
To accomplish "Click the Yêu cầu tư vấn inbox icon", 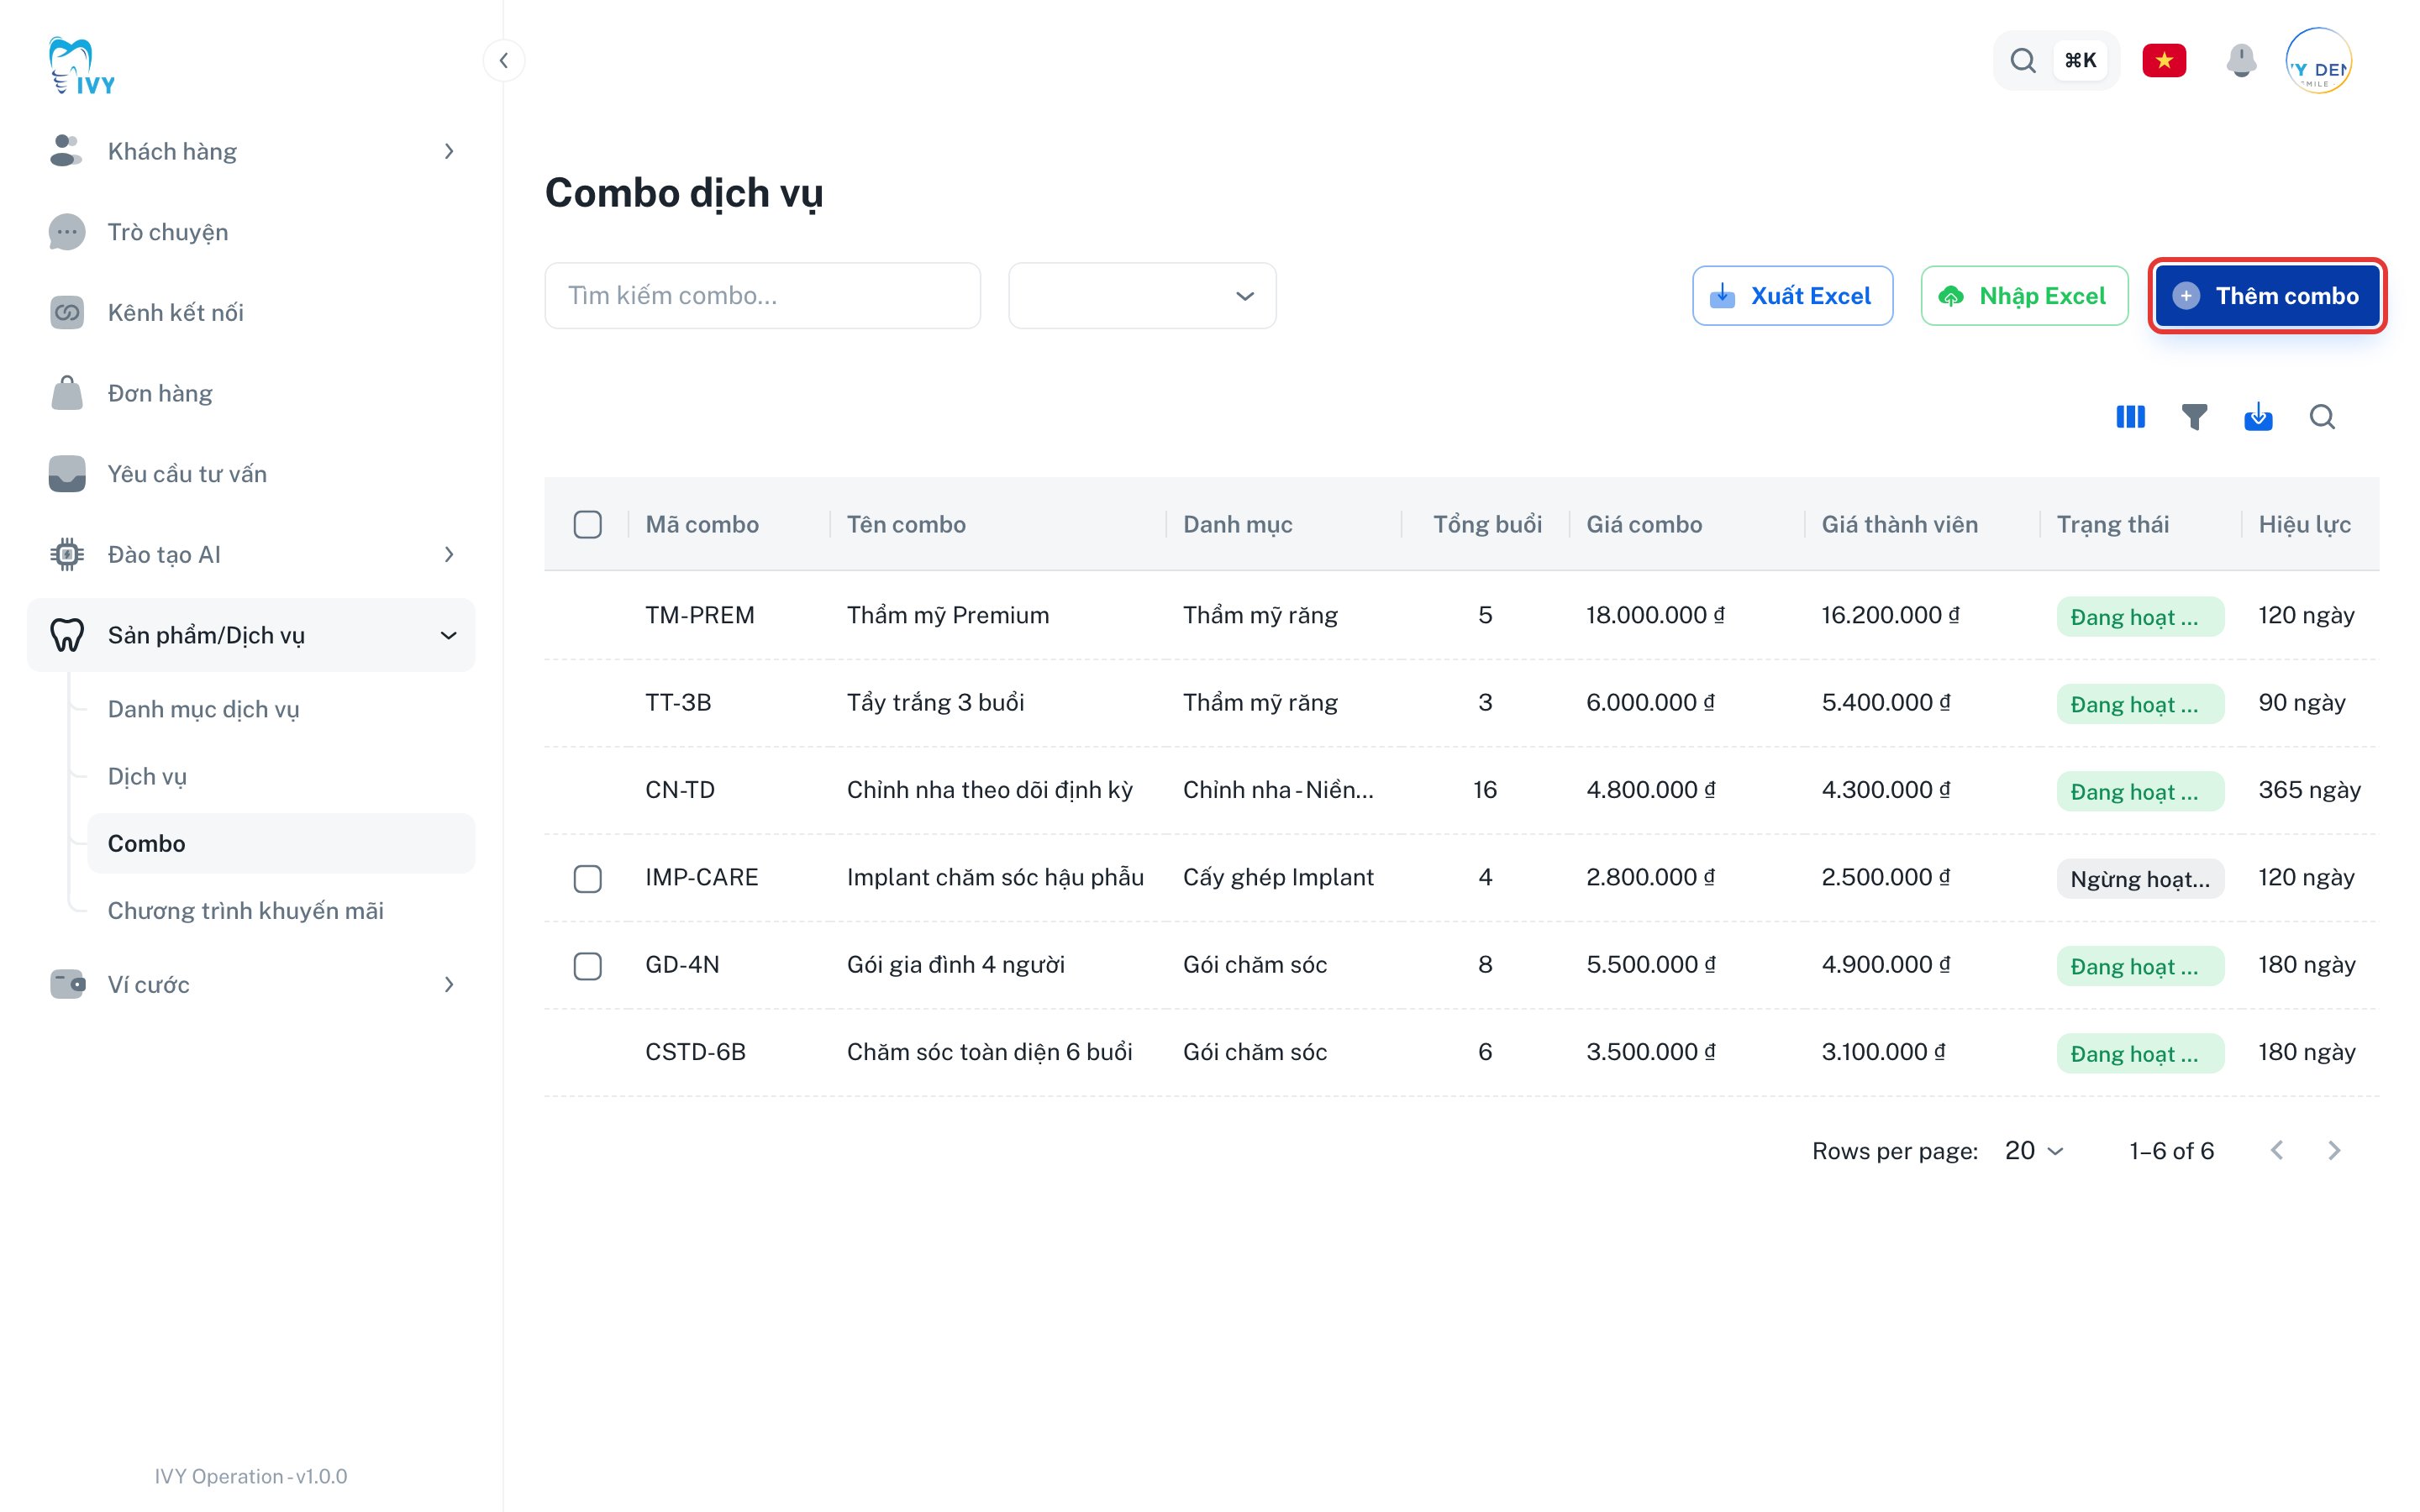I will [x=66, y=474].
